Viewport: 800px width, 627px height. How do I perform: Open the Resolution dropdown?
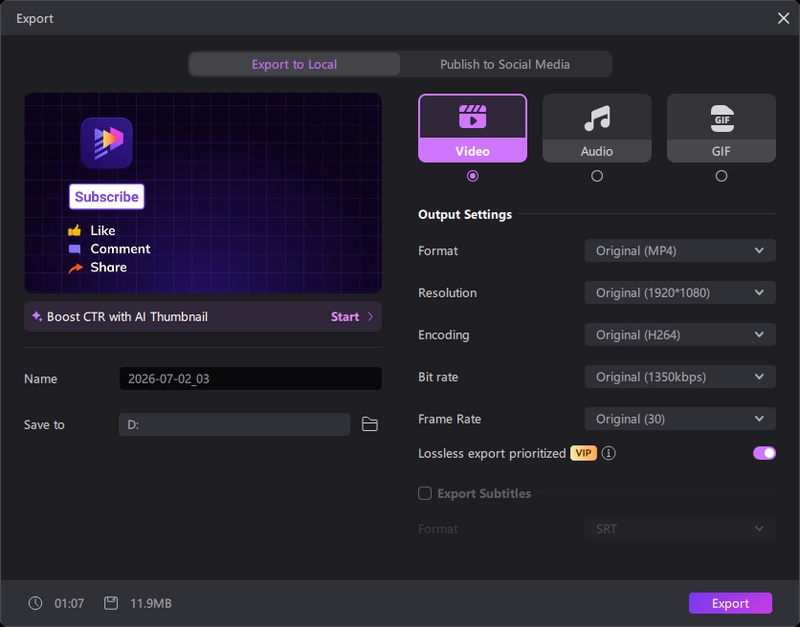tap(680, 293)
